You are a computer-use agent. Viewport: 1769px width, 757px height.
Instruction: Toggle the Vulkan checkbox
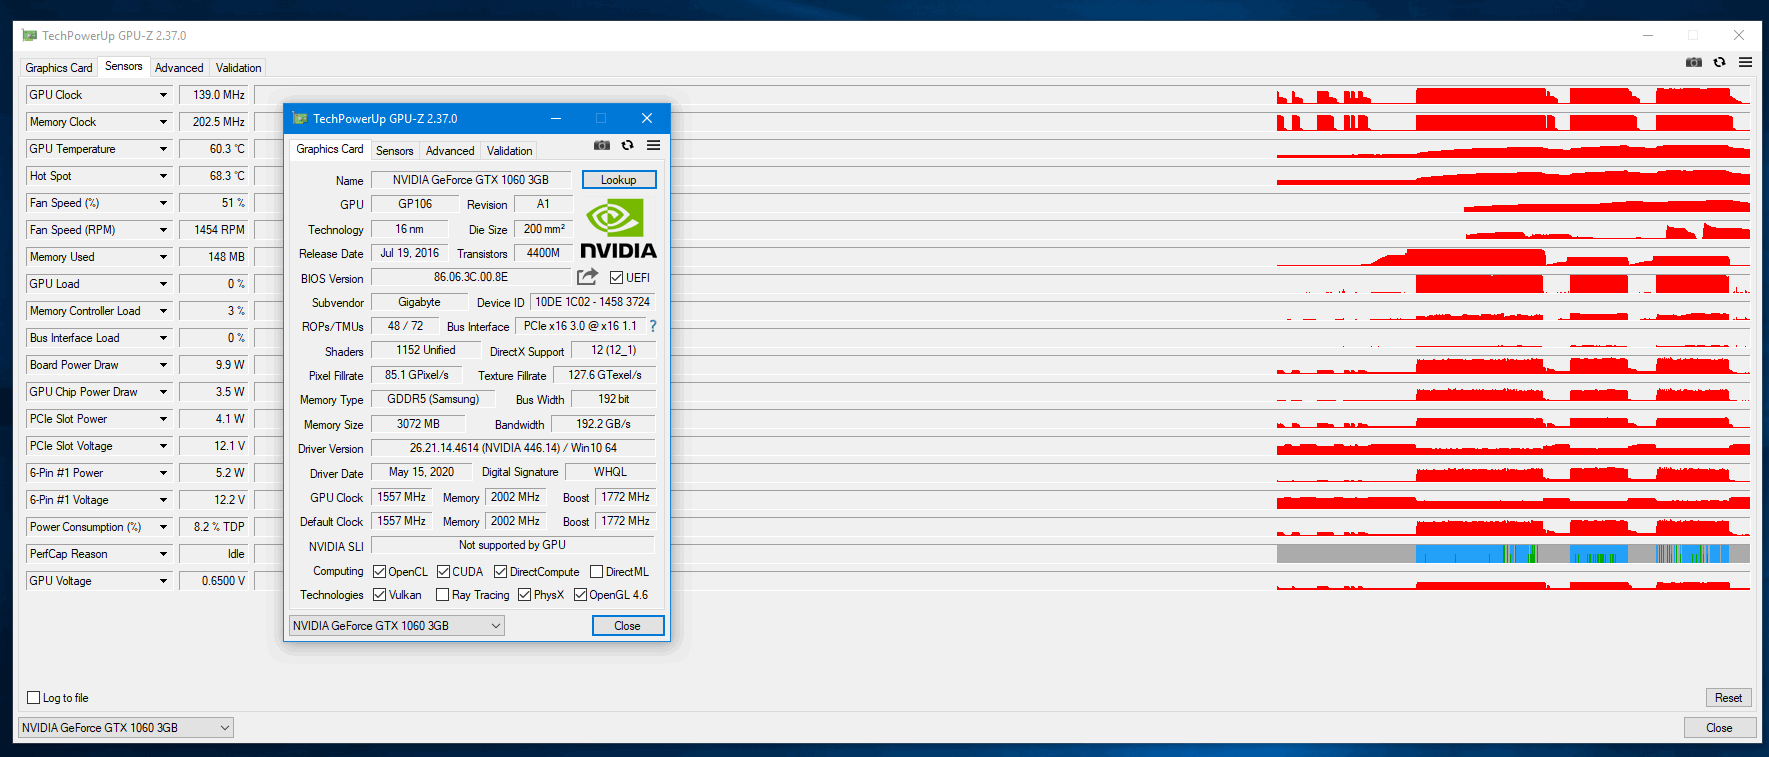(x=380, y=595)
